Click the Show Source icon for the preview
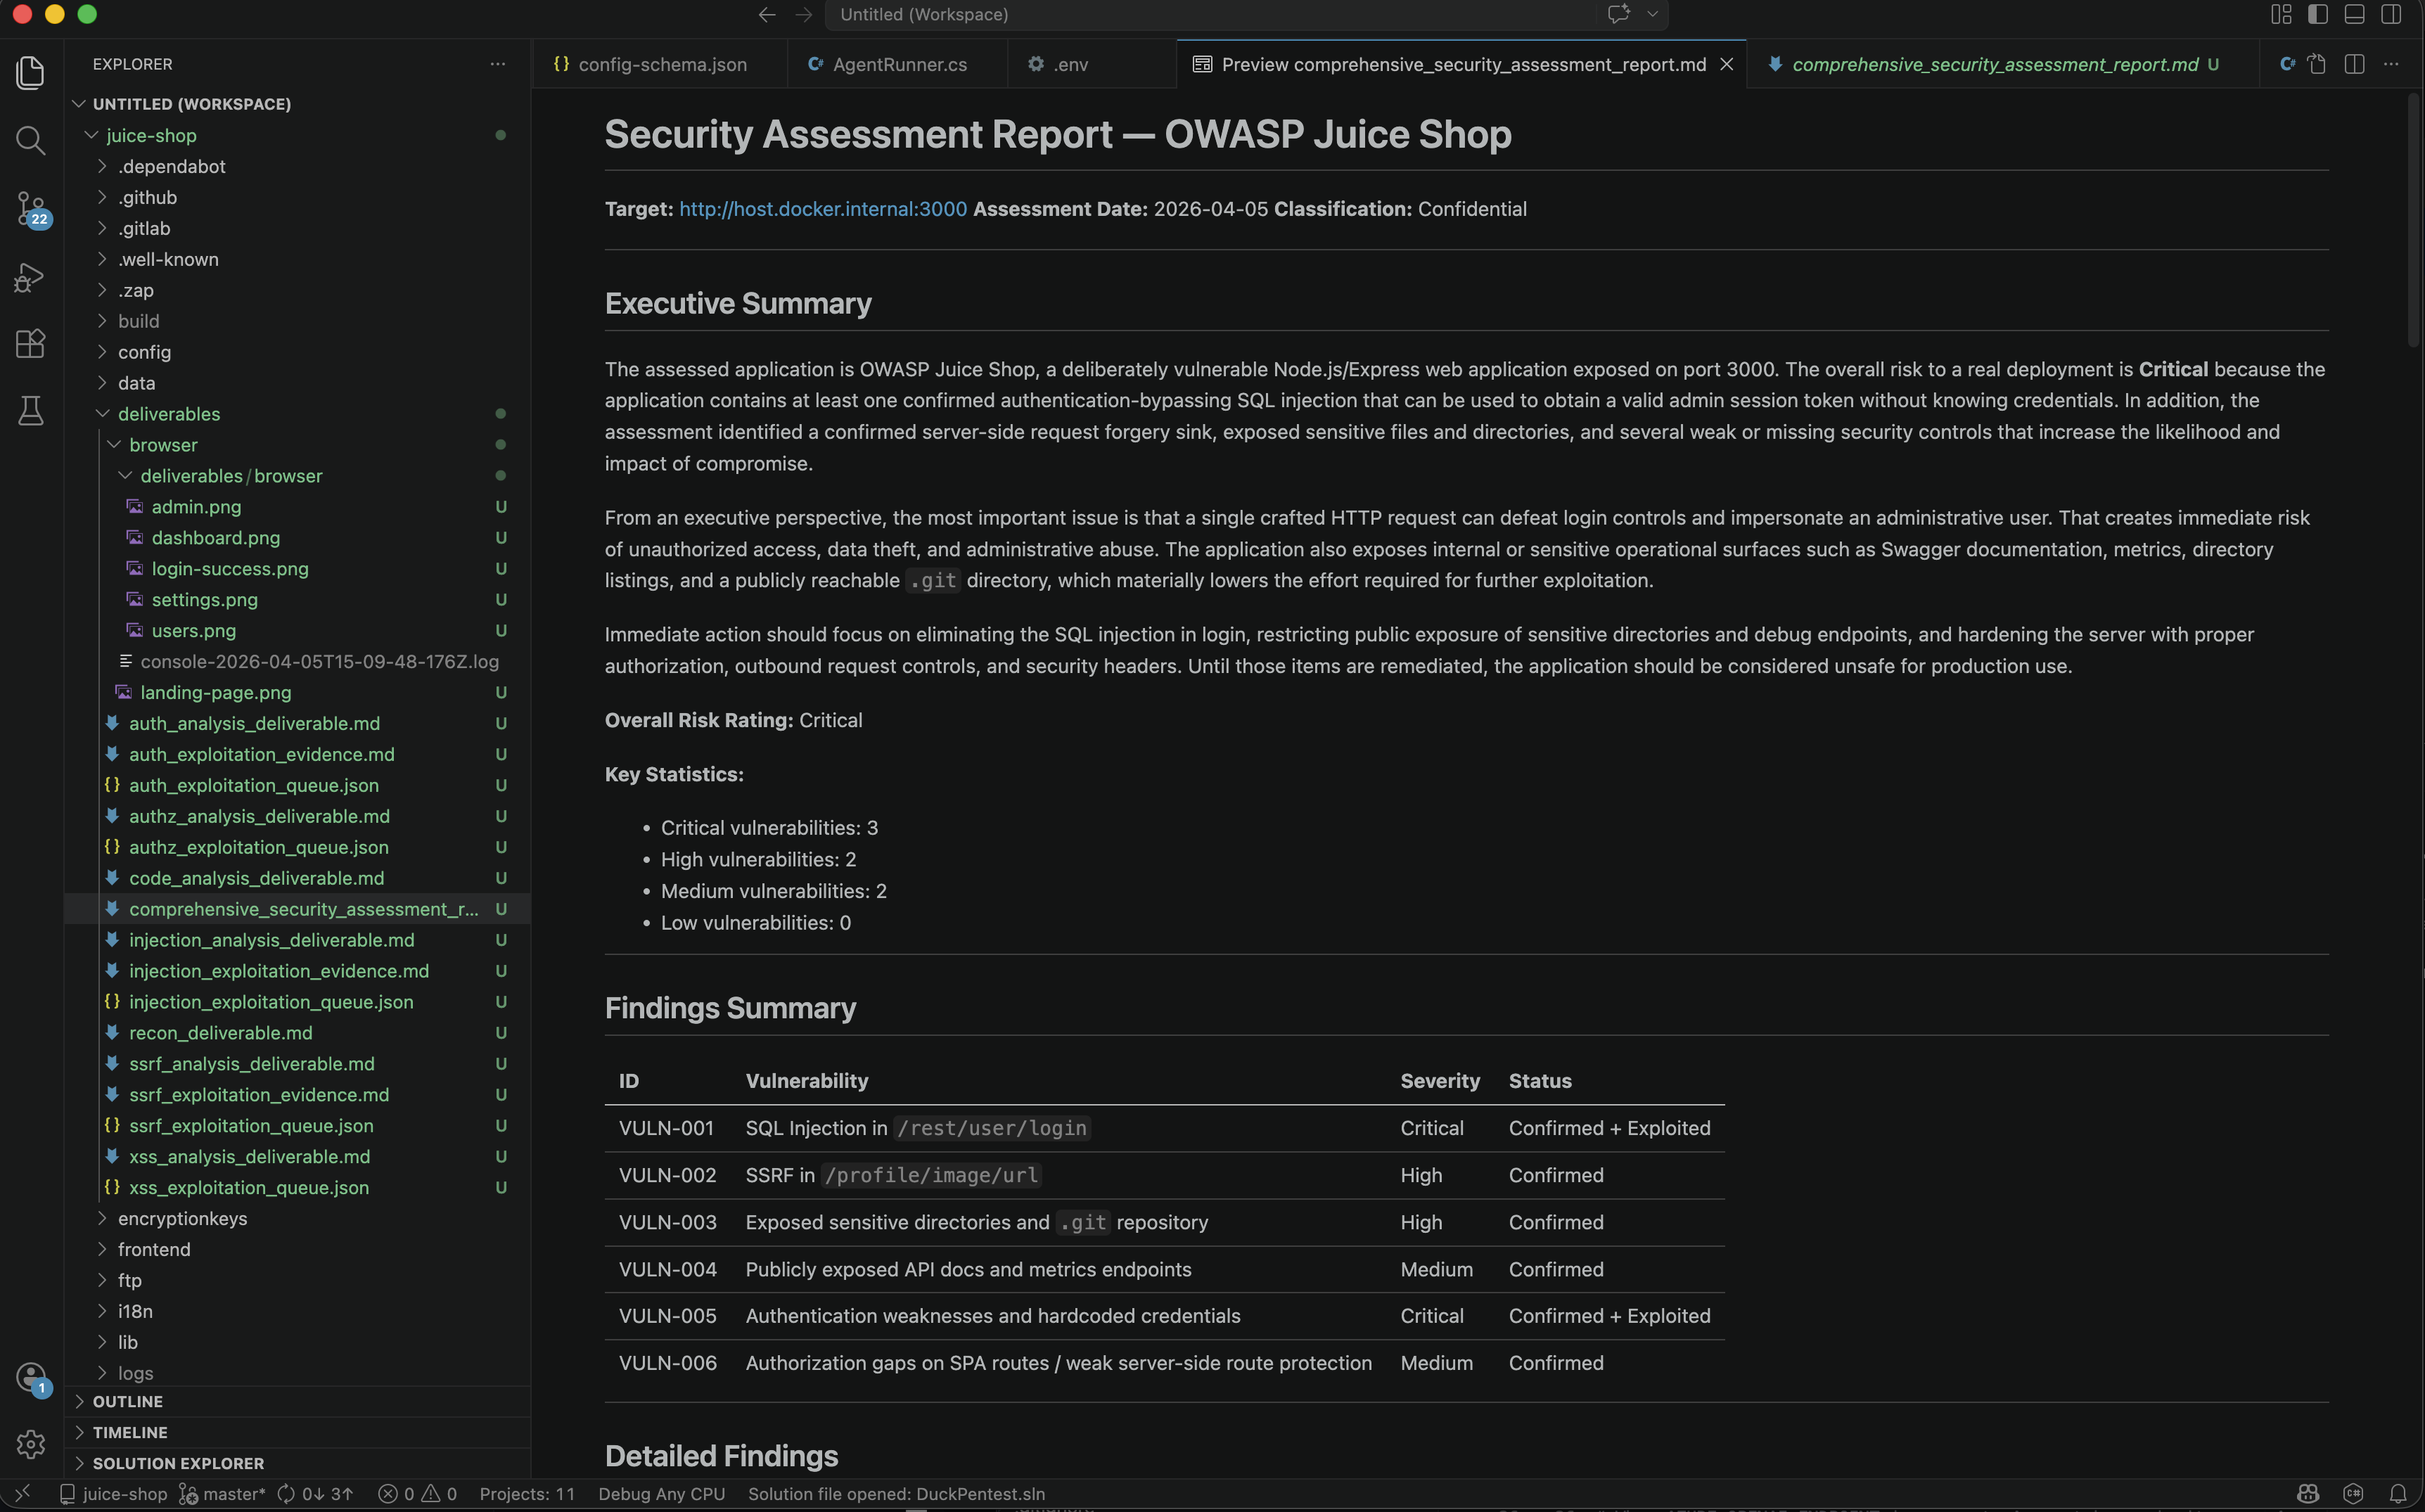 (x=2317, y=64)
